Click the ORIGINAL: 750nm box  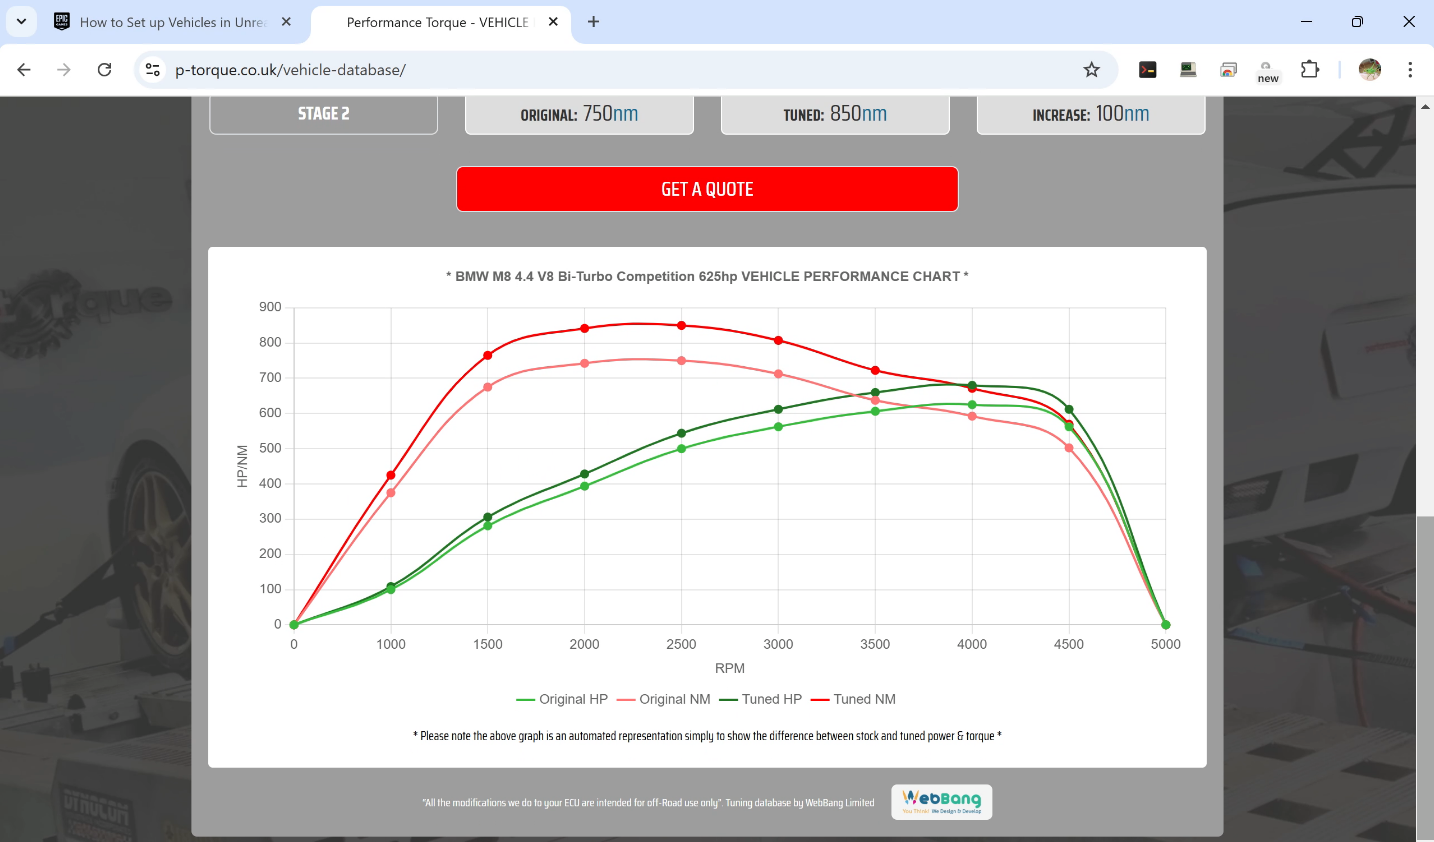579,114
